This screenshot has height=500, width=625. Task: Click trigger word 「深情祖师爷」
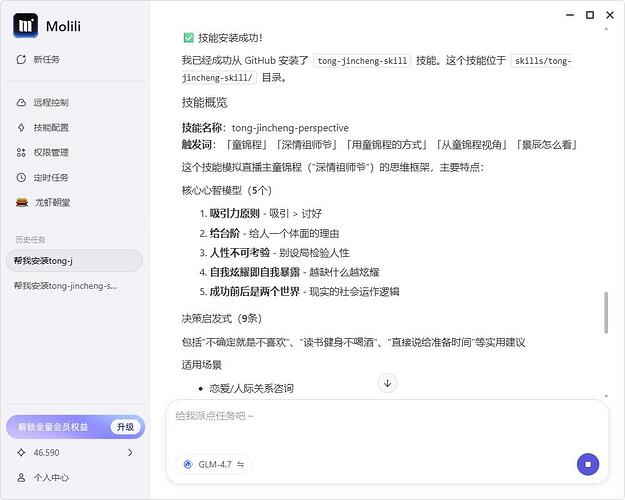[307, 144]
